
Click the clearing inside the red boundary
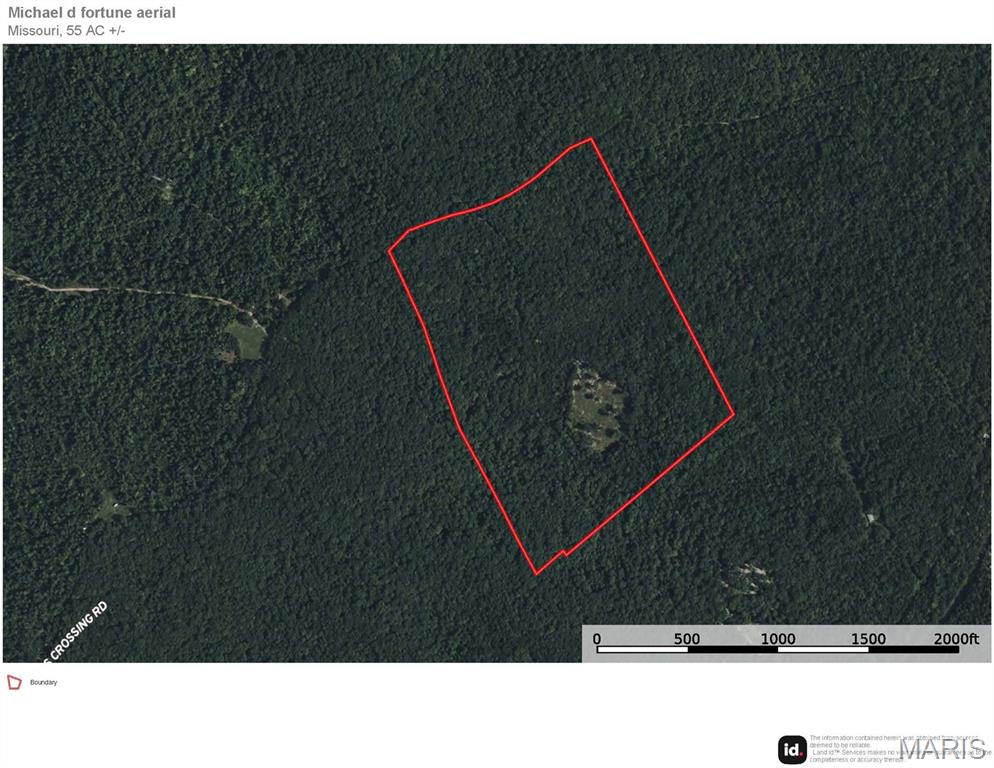coord(596,408)
